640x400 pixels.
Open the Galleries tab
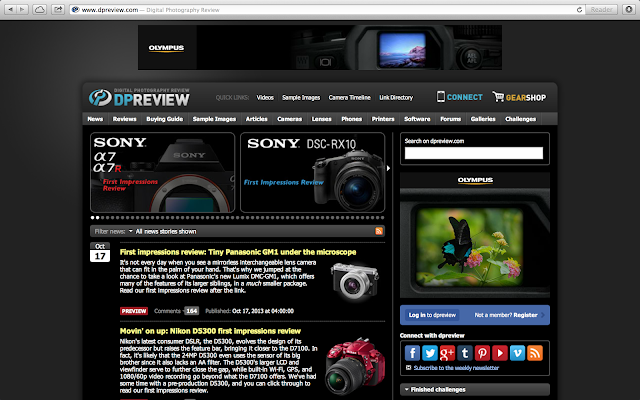click(483, 119)
